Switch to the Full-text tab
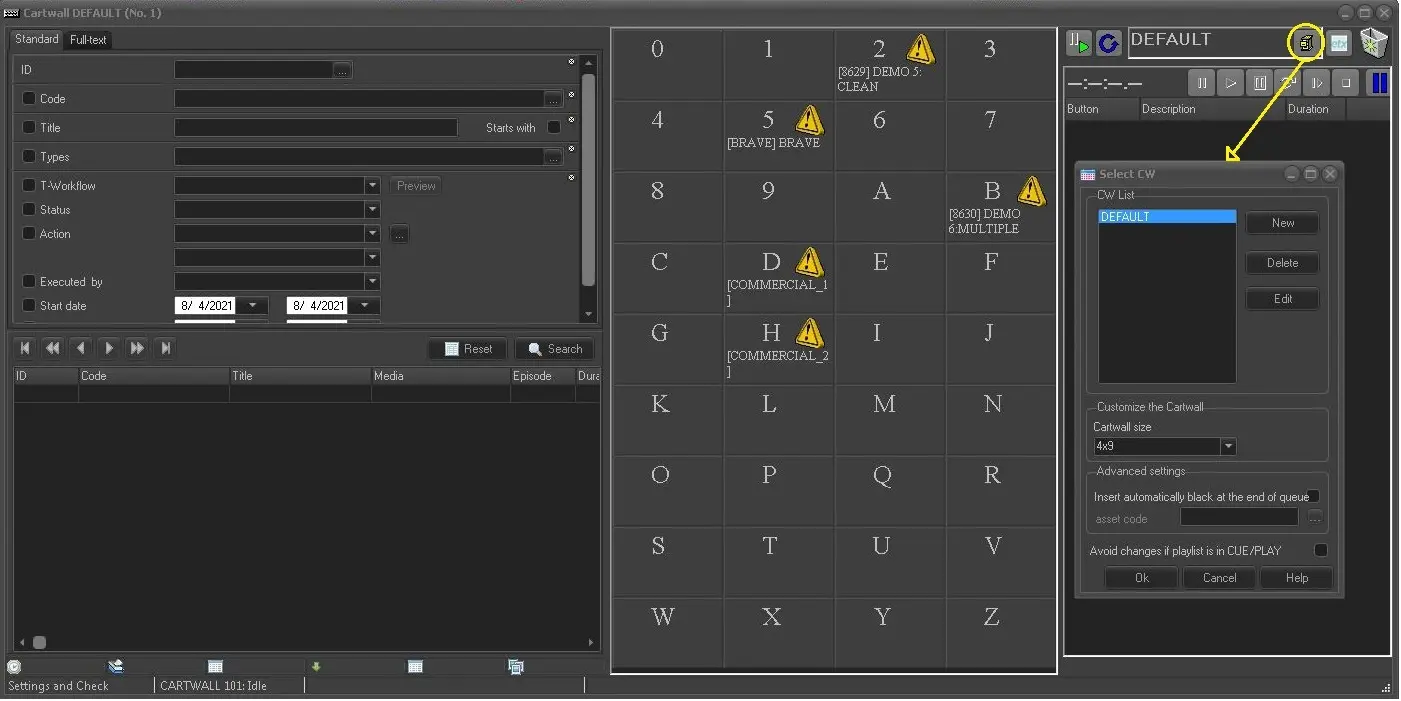The image size is (1401, 701). [88, 40]
